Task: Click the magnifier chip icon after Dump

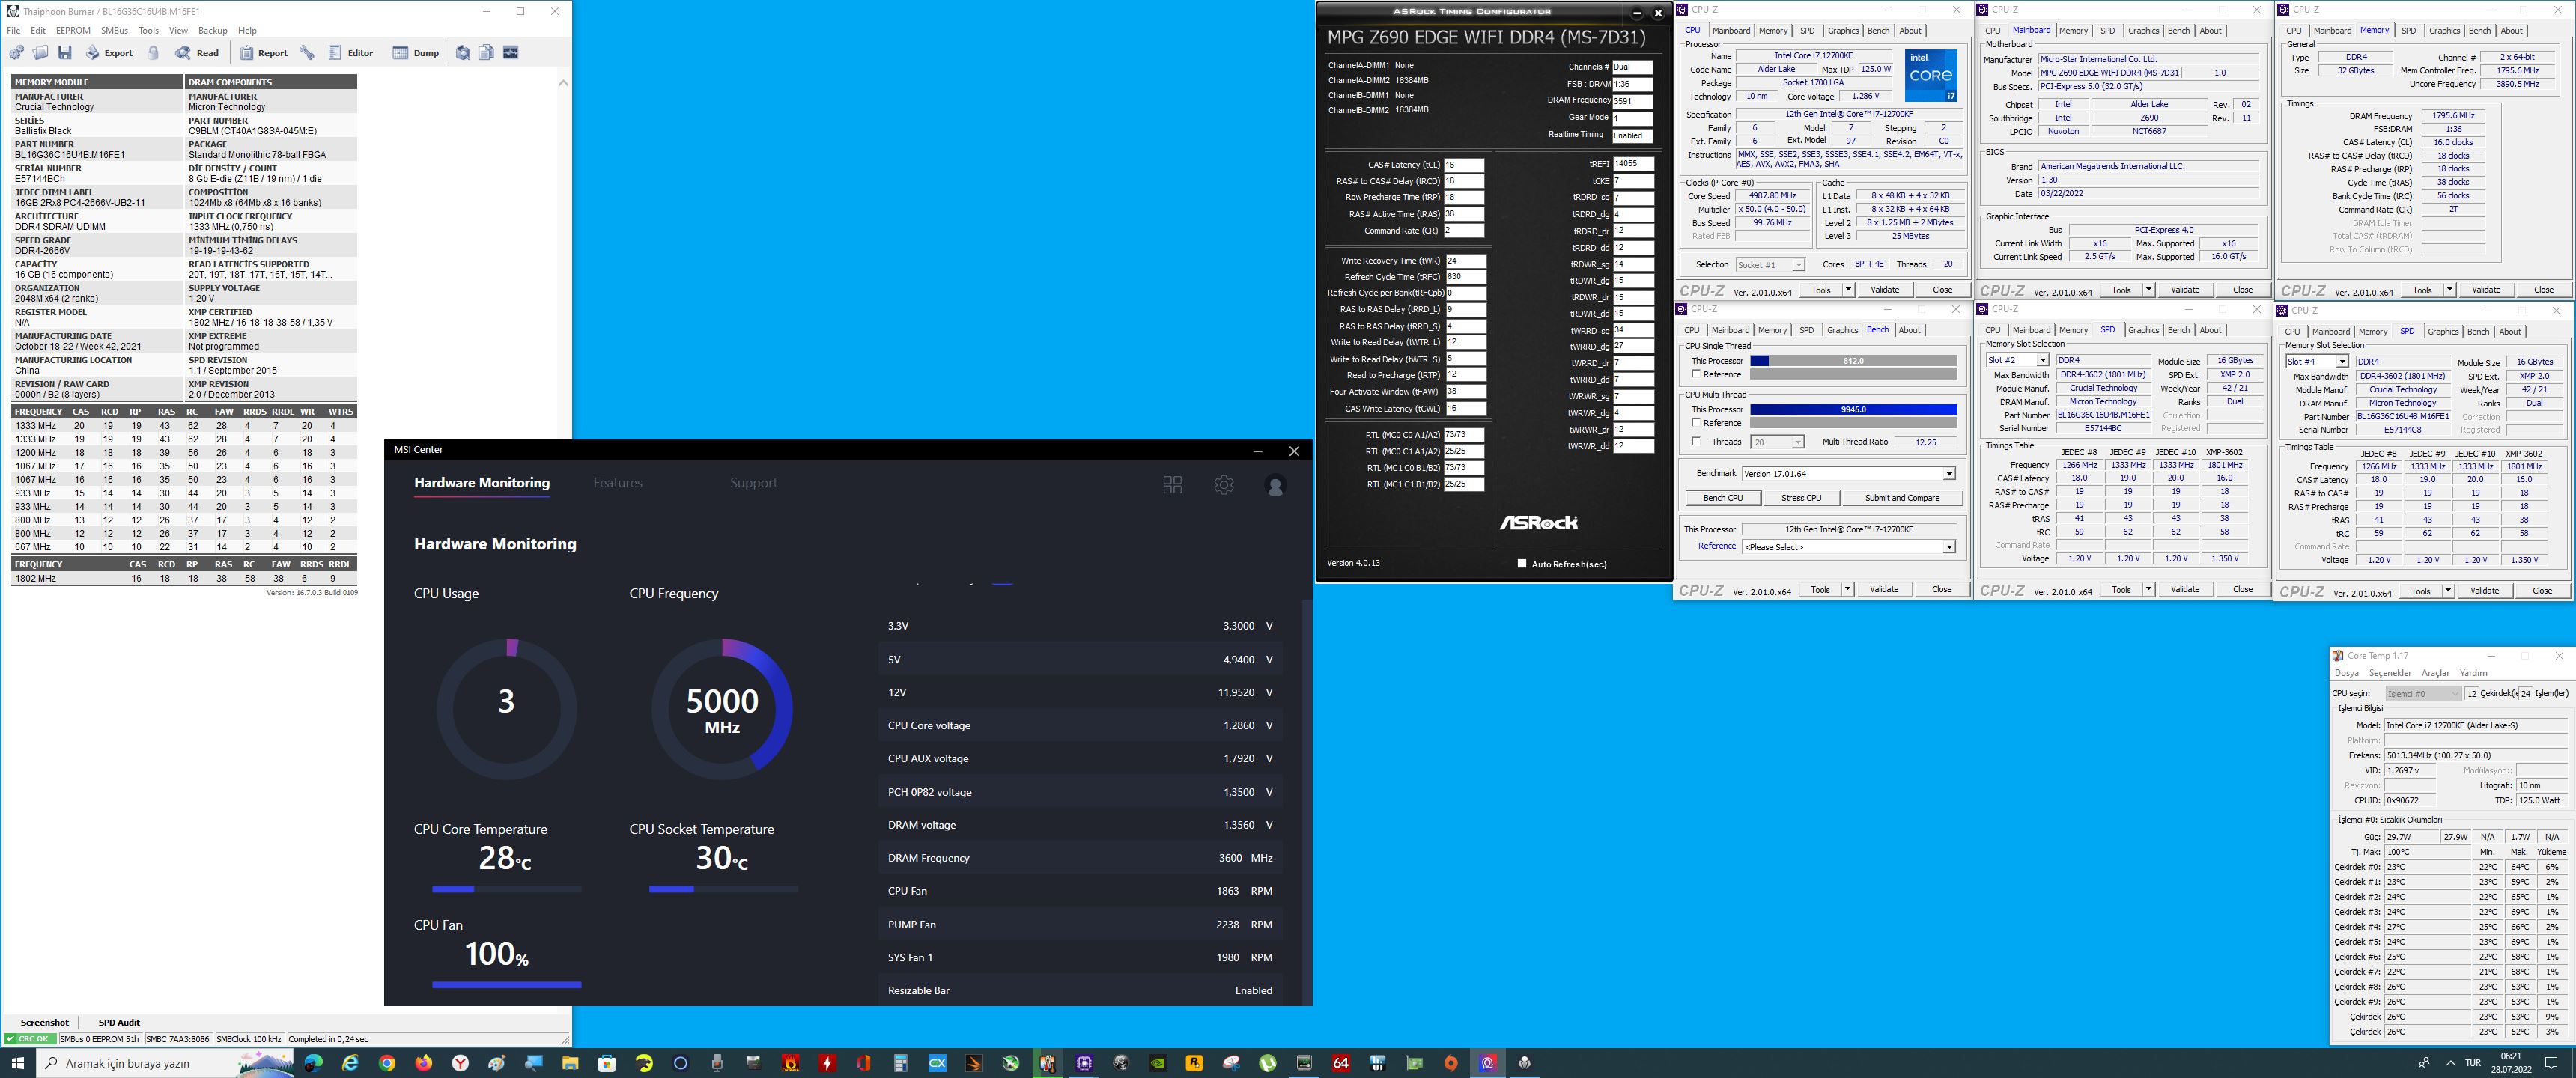Action: (x=463, y=53)
